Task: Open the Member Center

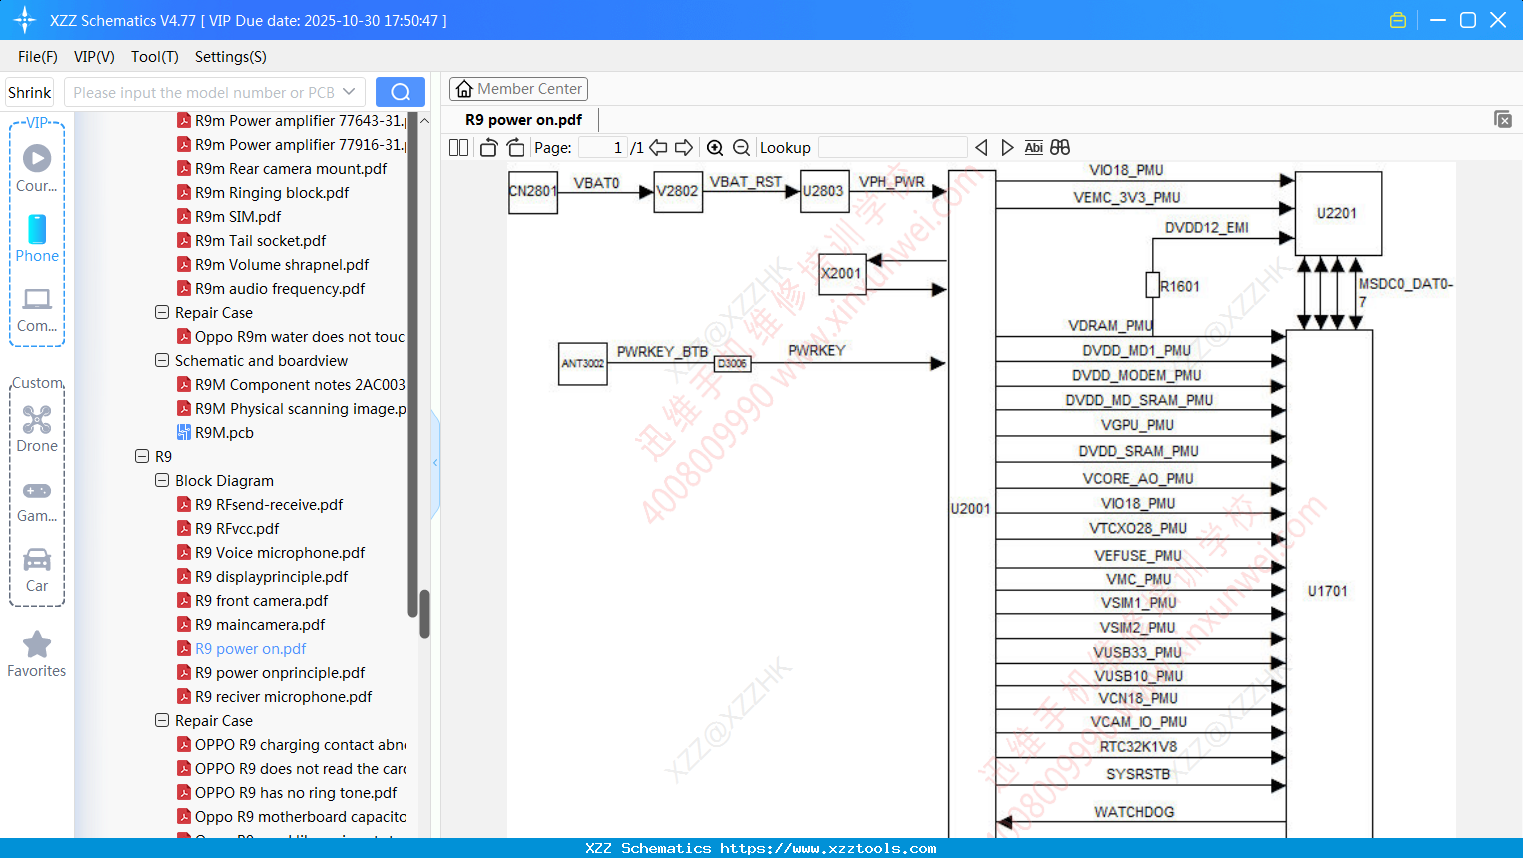Action: [x=518, y=89]
